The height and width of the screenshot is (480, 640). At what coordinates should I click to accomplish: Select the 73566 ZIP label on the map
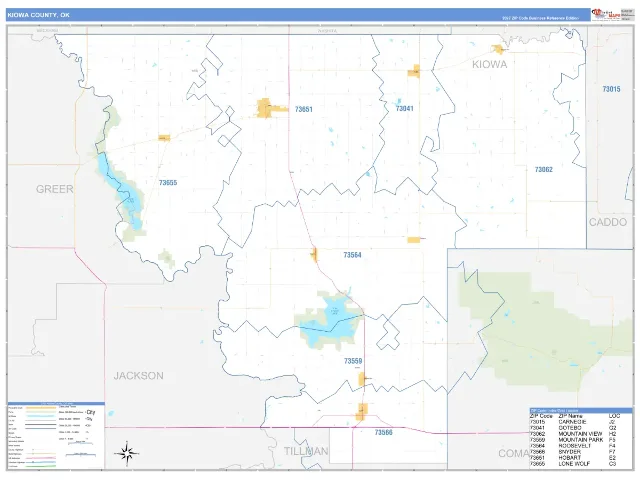pos(384,433)
